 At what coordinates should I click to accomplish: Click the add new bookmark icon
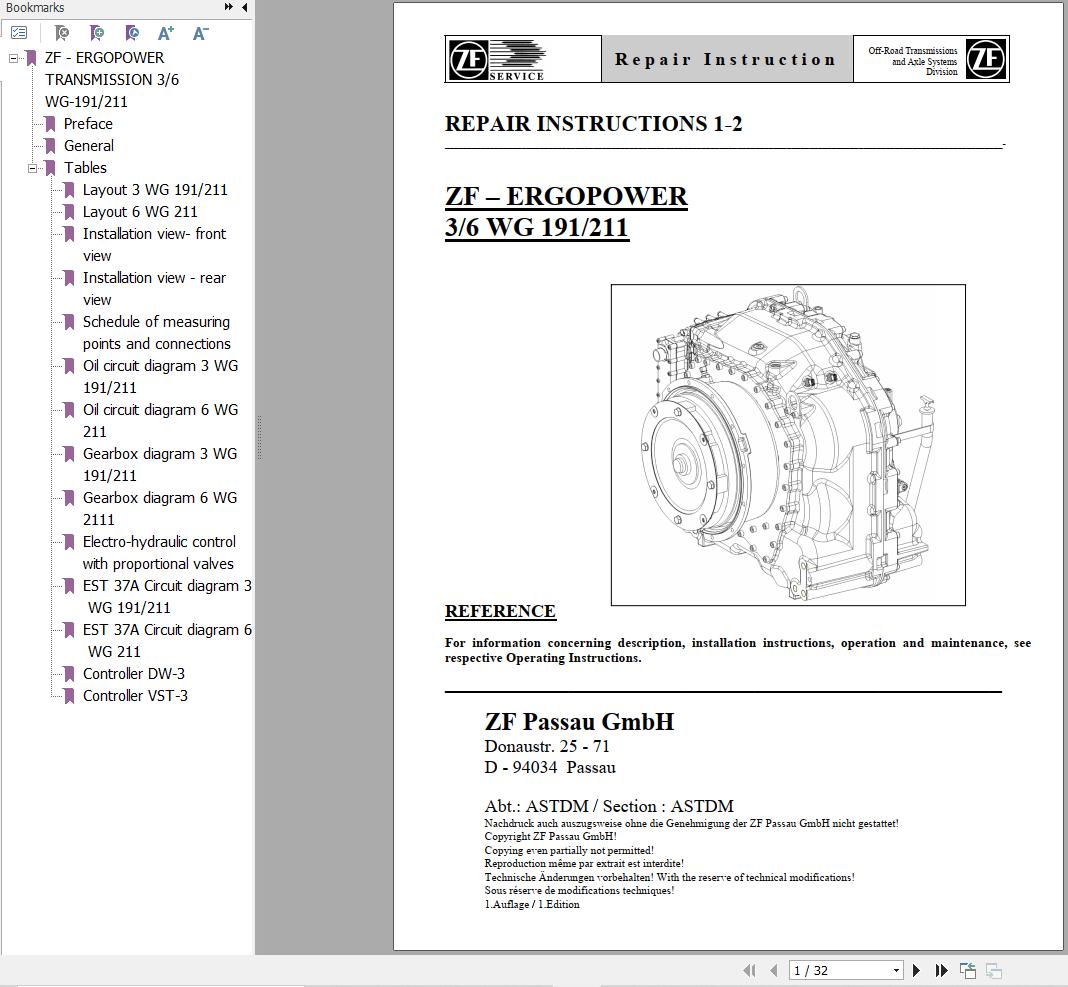97,32
